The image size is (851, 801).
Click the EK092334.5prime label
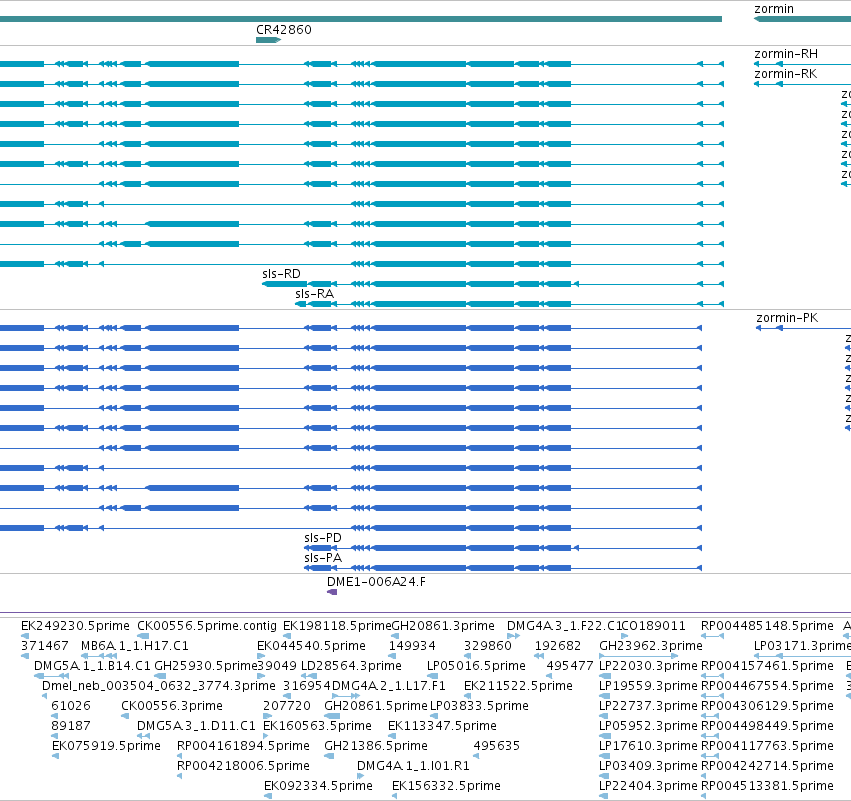[318, 785]
